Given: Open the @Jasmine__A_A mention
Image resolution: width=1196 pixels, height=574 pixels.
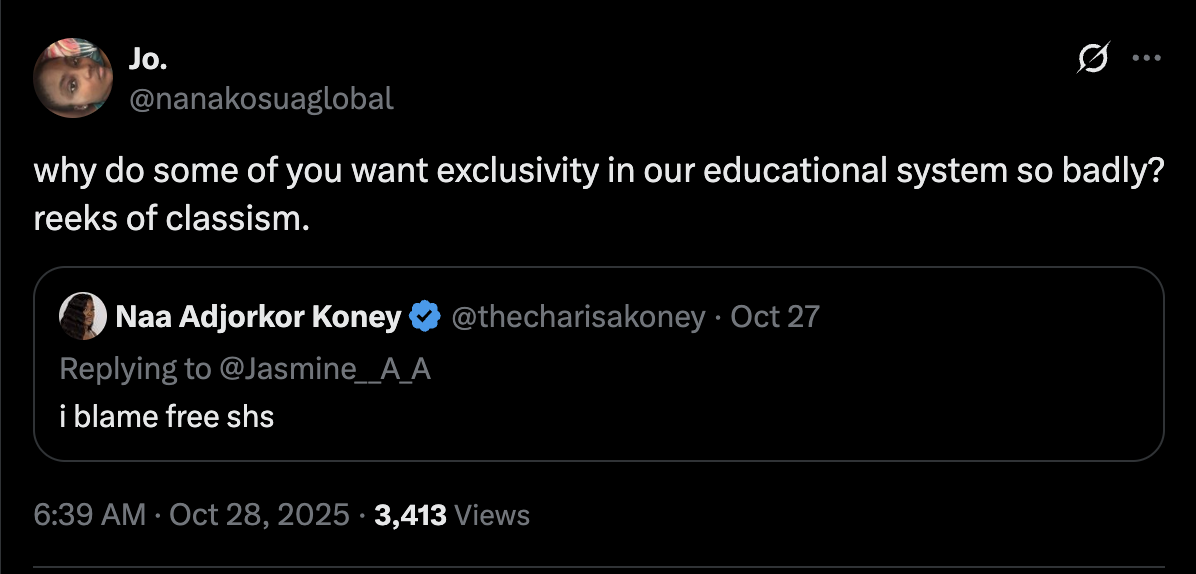Looking at the screenshot, I should coord(325,369).
